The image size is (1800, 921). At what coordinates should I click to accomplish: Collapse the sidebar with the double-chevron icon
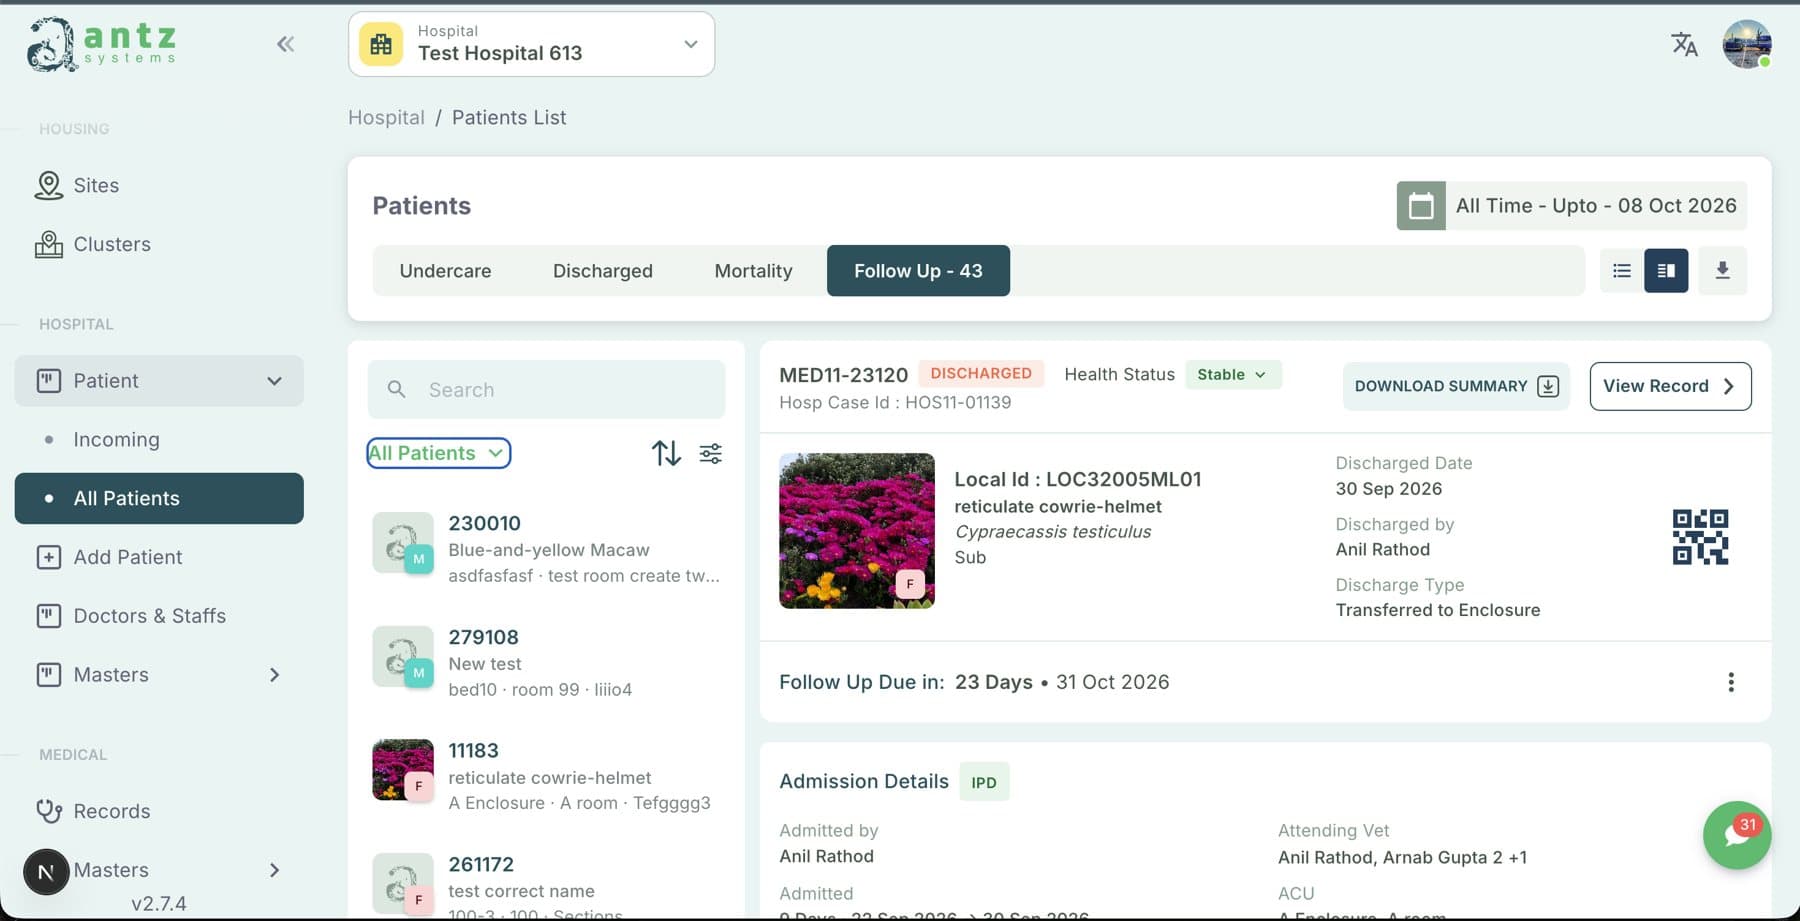tap(285, 44)
